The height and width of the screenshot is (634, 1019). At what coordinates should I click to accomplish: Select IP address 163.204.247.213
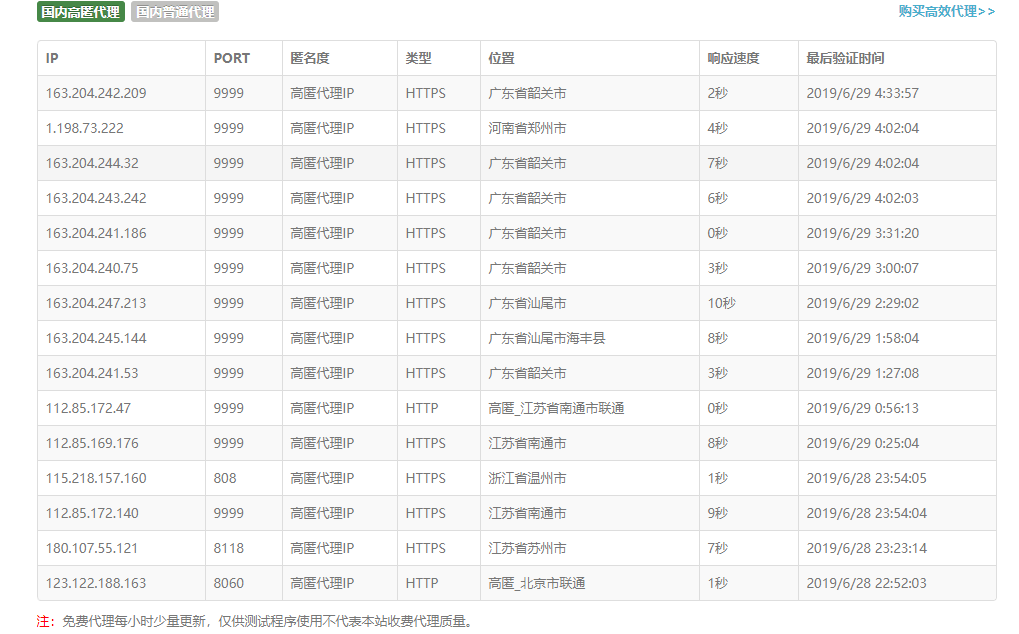(96, 304)
